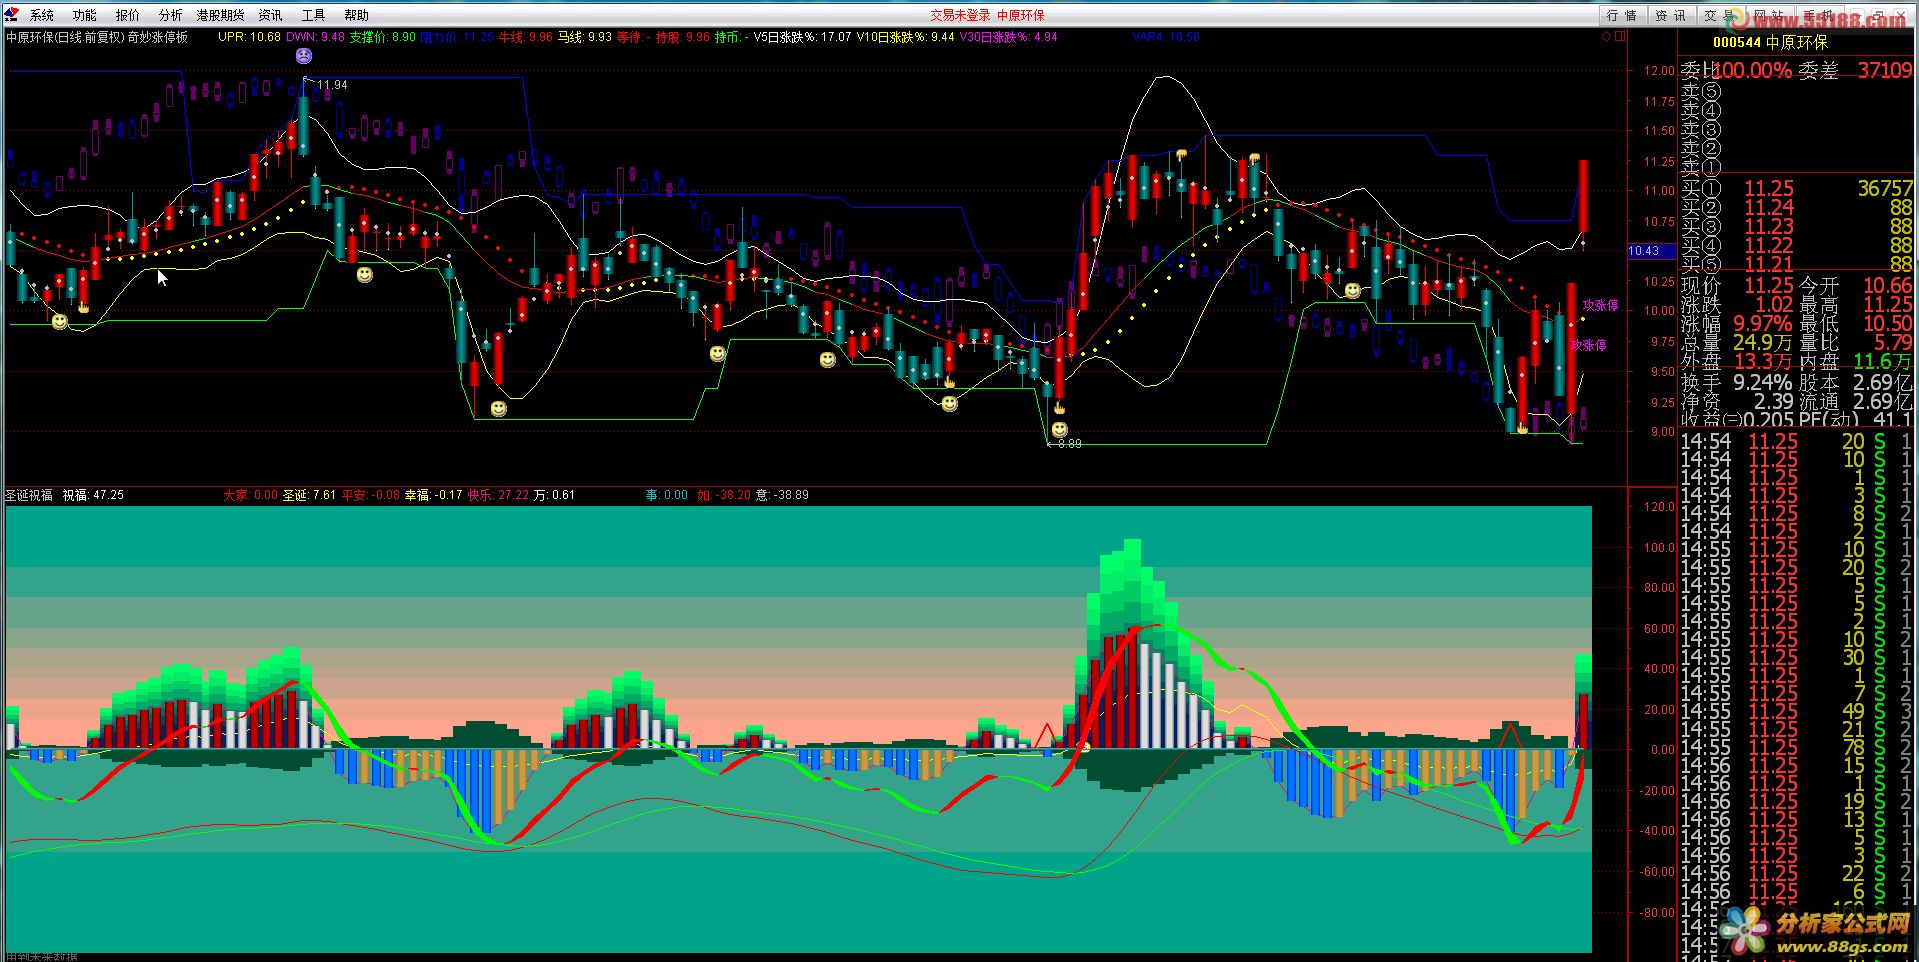
Task: Click the 最低 10.50 value
Action: pos(1888,324)
